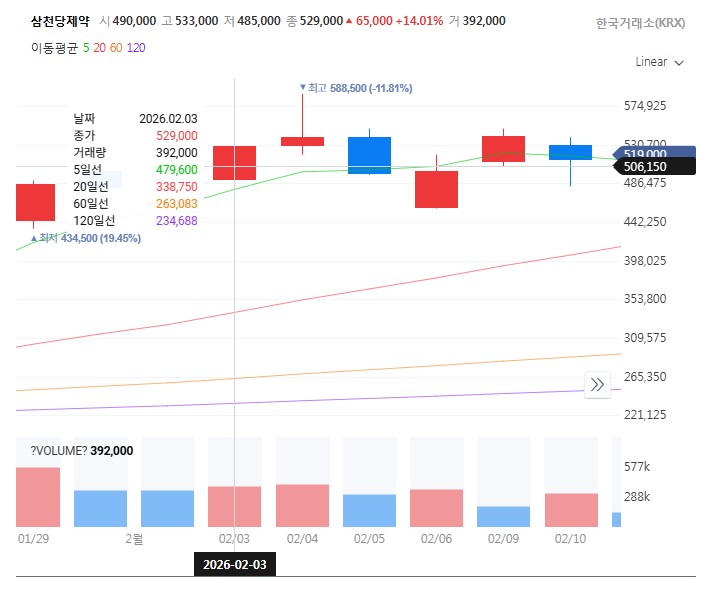Image resolution: width=702 pixels, height=591 pixels.
Task: Select the 02/10 blue candlestick
Action: [570, 153]
